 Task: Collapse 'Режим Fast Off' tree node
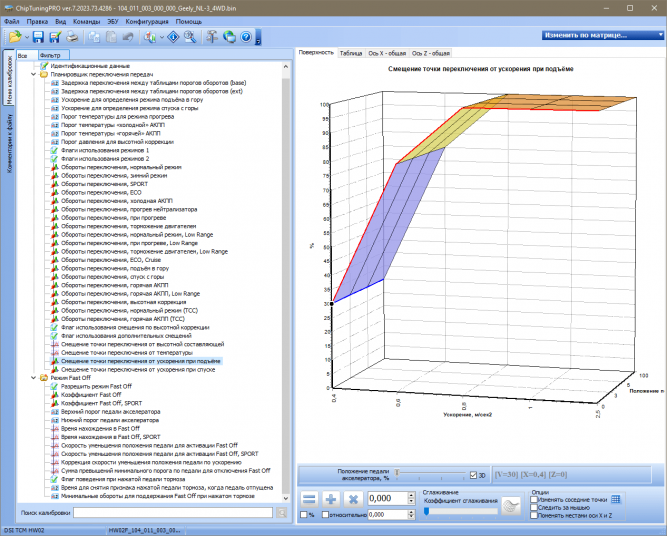[33, 378]
